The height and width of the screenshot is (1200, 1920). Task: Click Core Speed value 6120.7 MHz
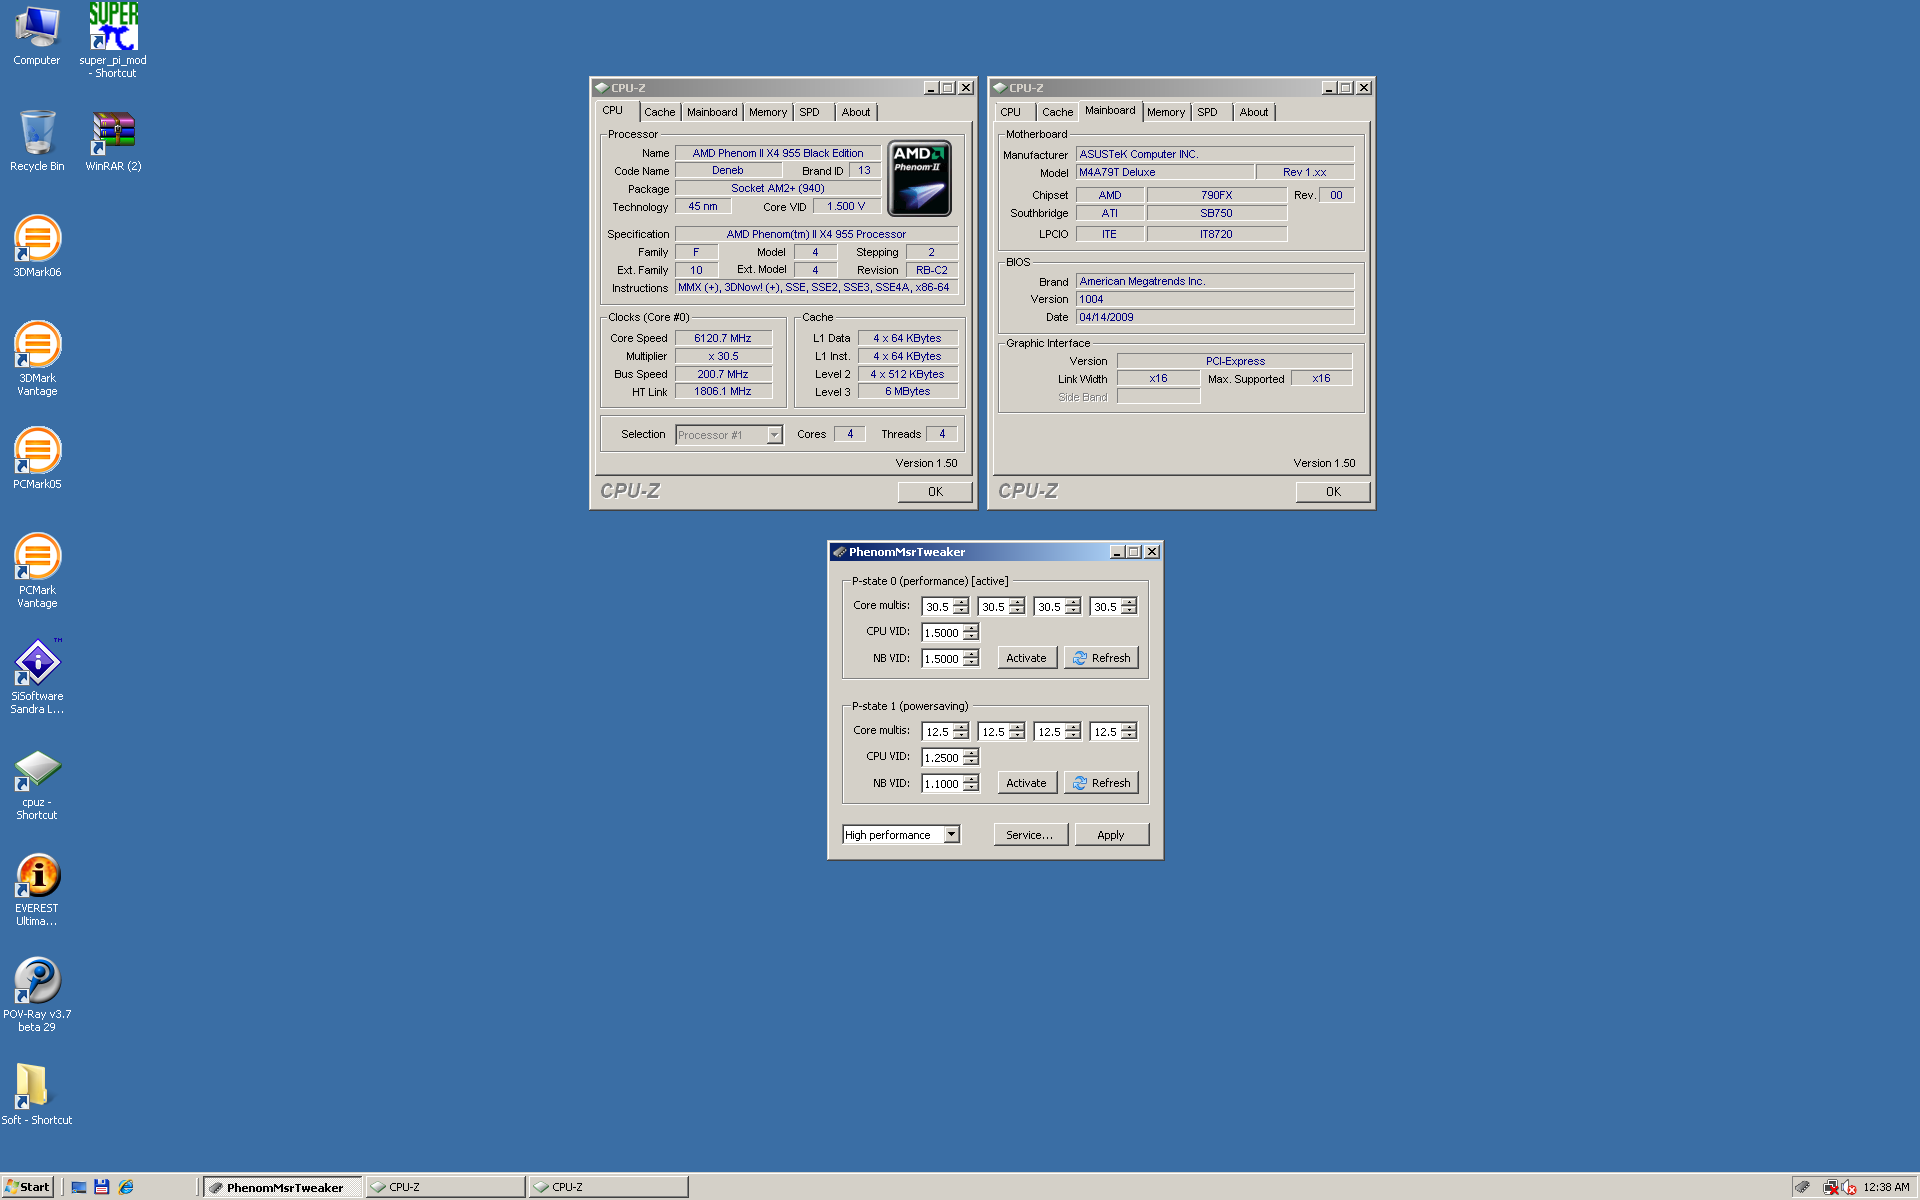[x=723, y=338]
